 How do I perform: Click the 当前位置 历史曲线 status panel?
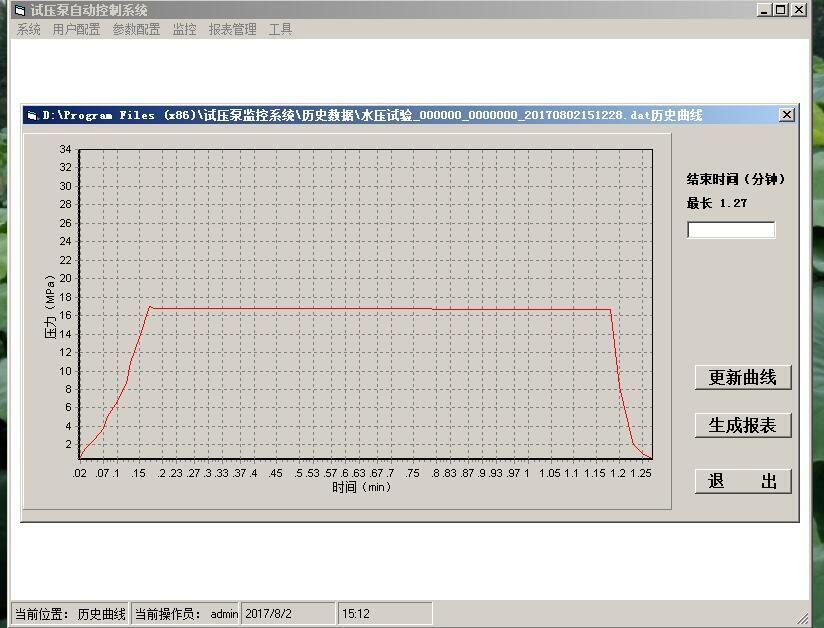pyautogui.click(x=70, y=614)
